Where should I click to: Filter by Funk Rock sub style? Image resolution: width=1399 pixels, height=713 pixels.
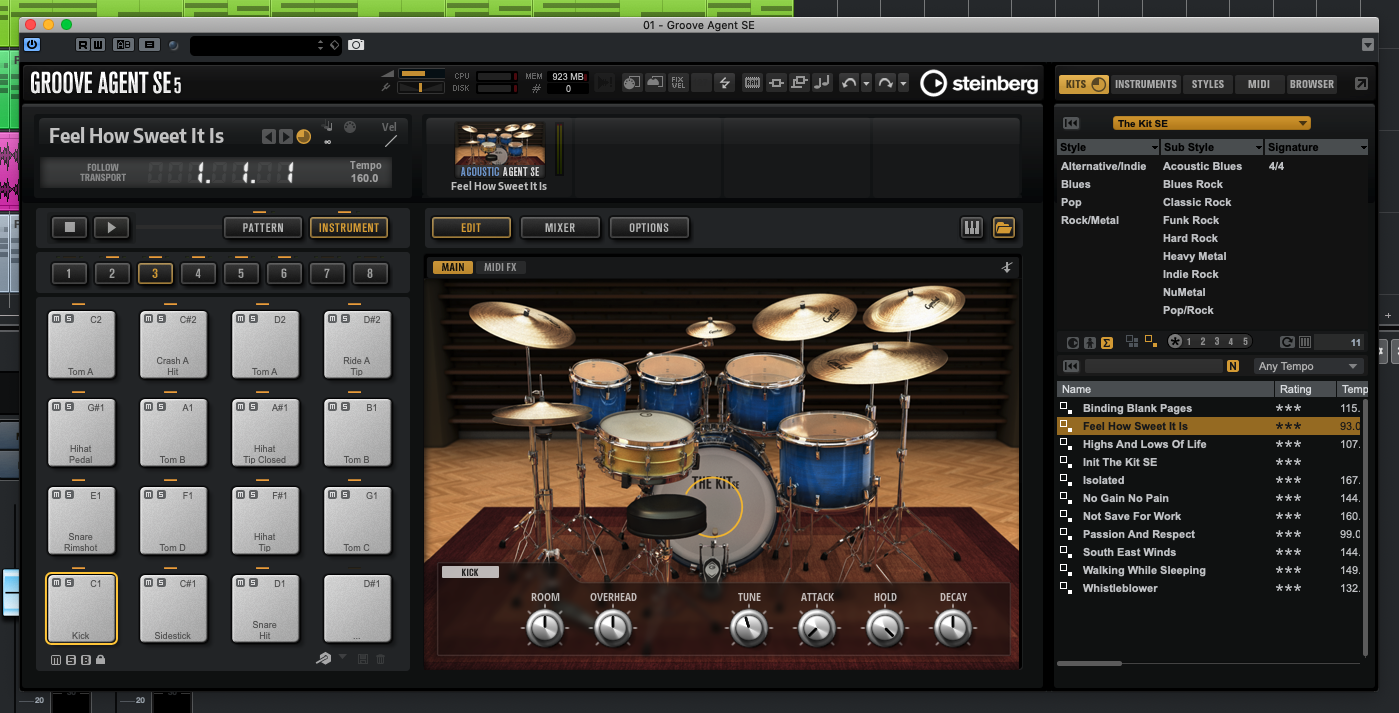(x=1191, y=220)
